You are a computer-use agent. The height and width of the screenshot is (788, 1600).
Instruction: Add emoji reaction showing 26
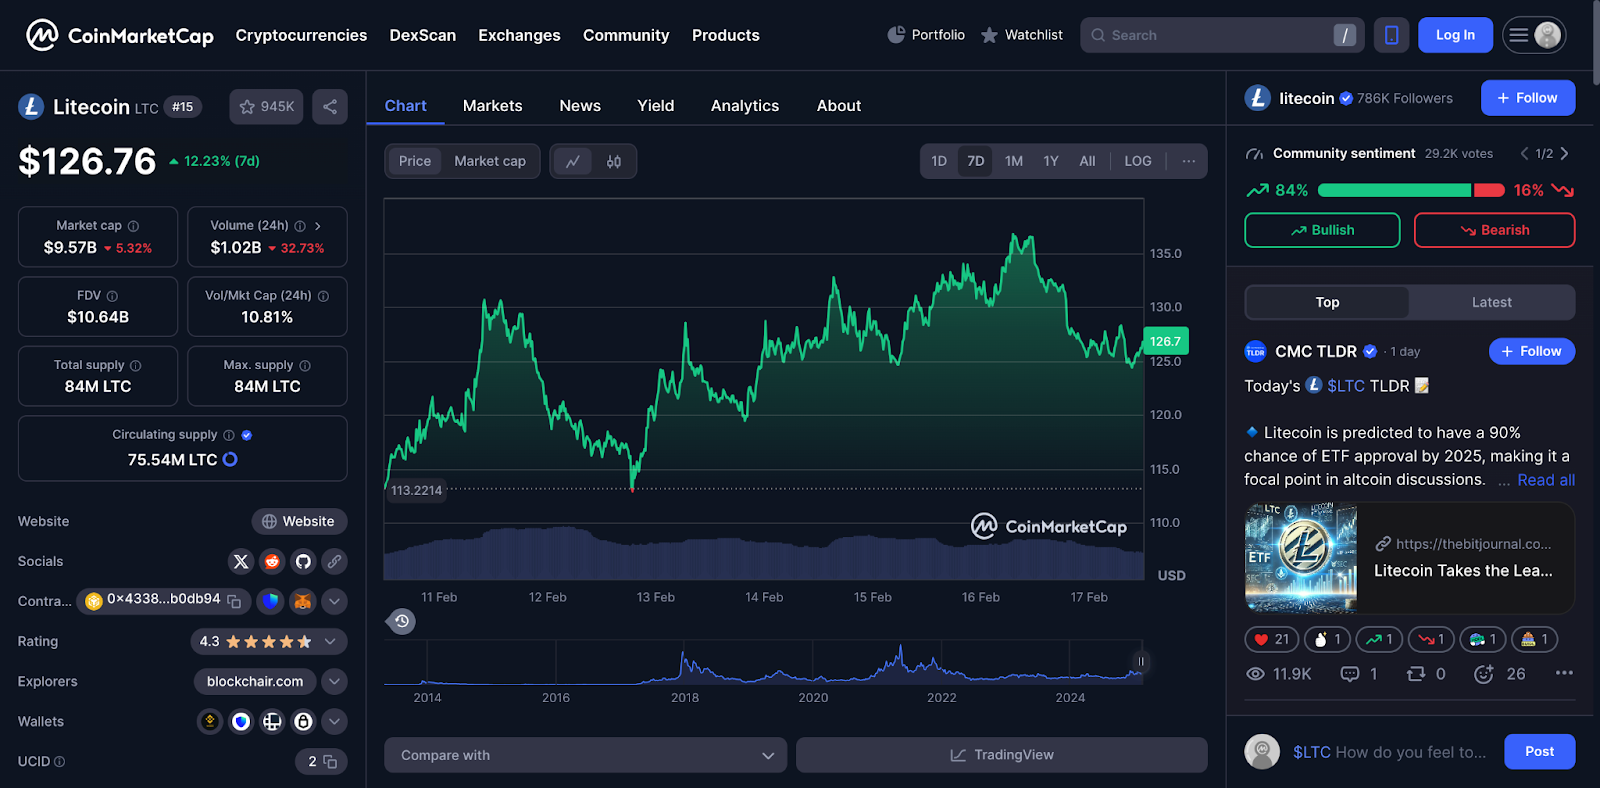pyautogui.click(x=1484, y=674)
